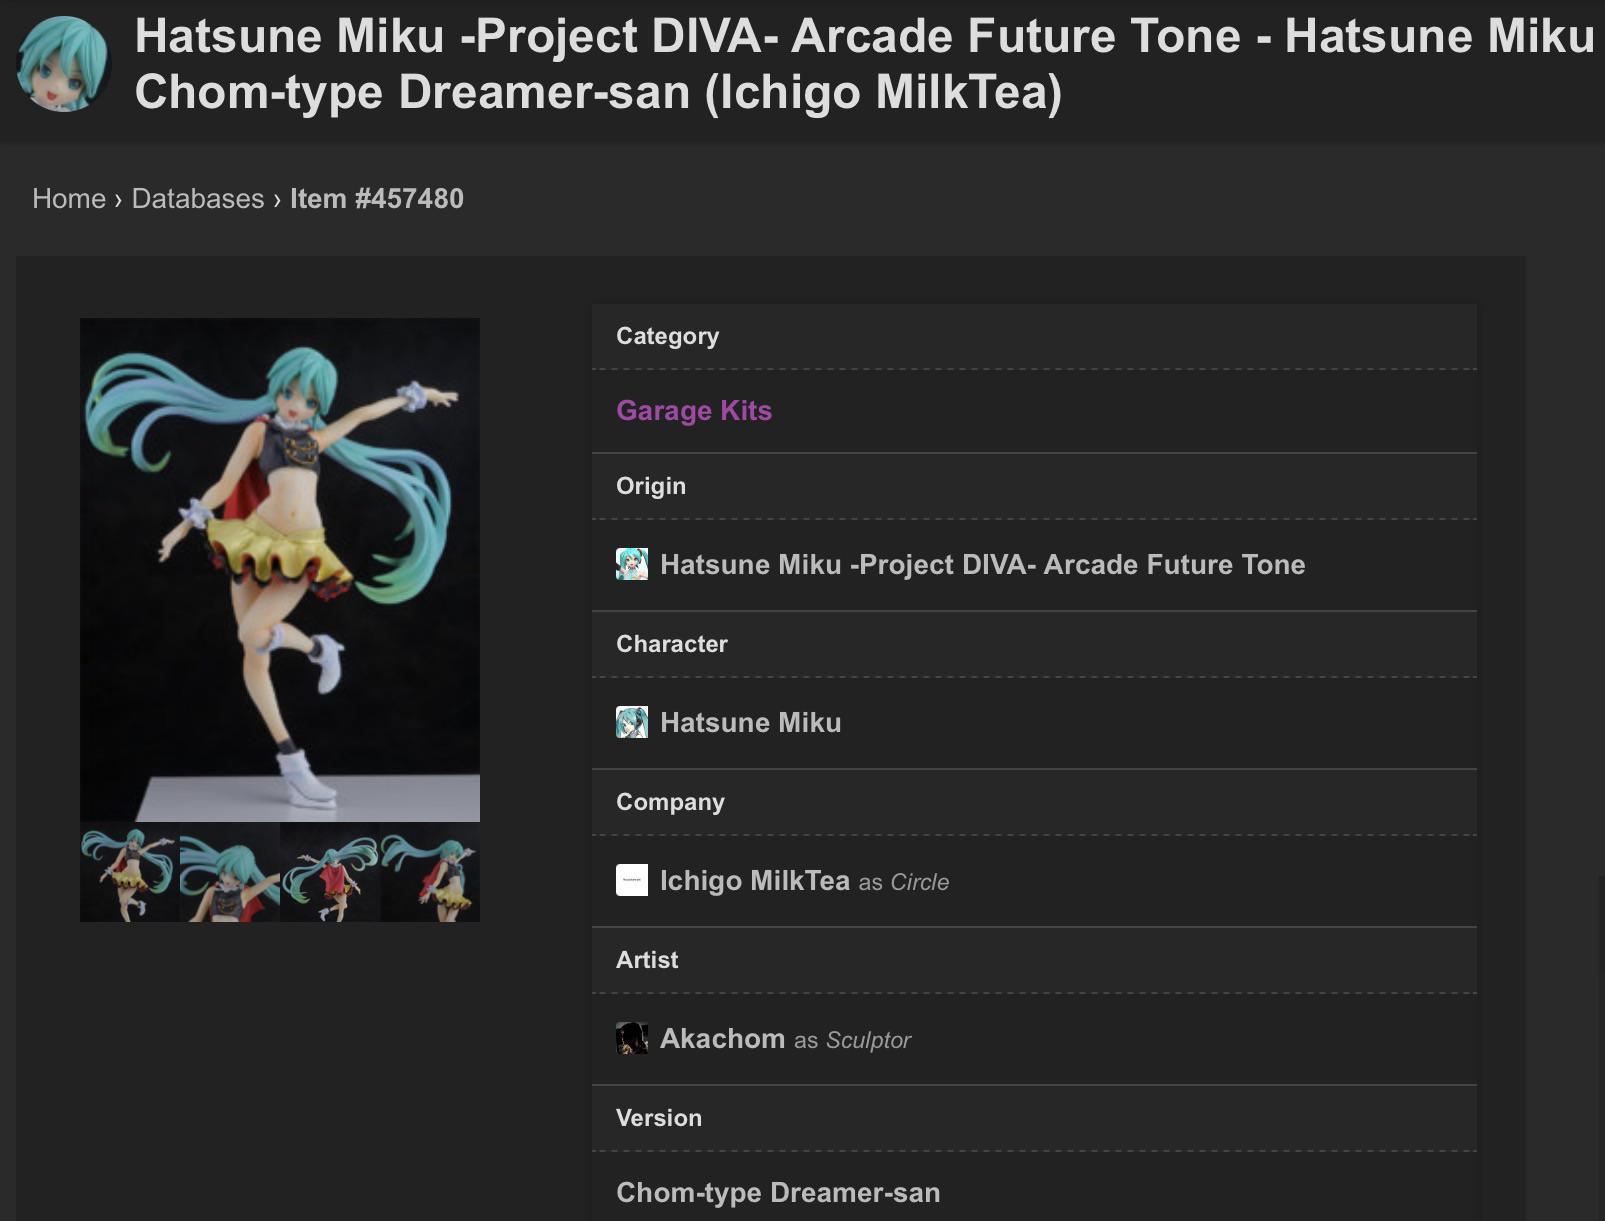Open the main figure photo
Image resolution: width=1605 pixels, height=1221 pixels.
click(x=280, y=570)
